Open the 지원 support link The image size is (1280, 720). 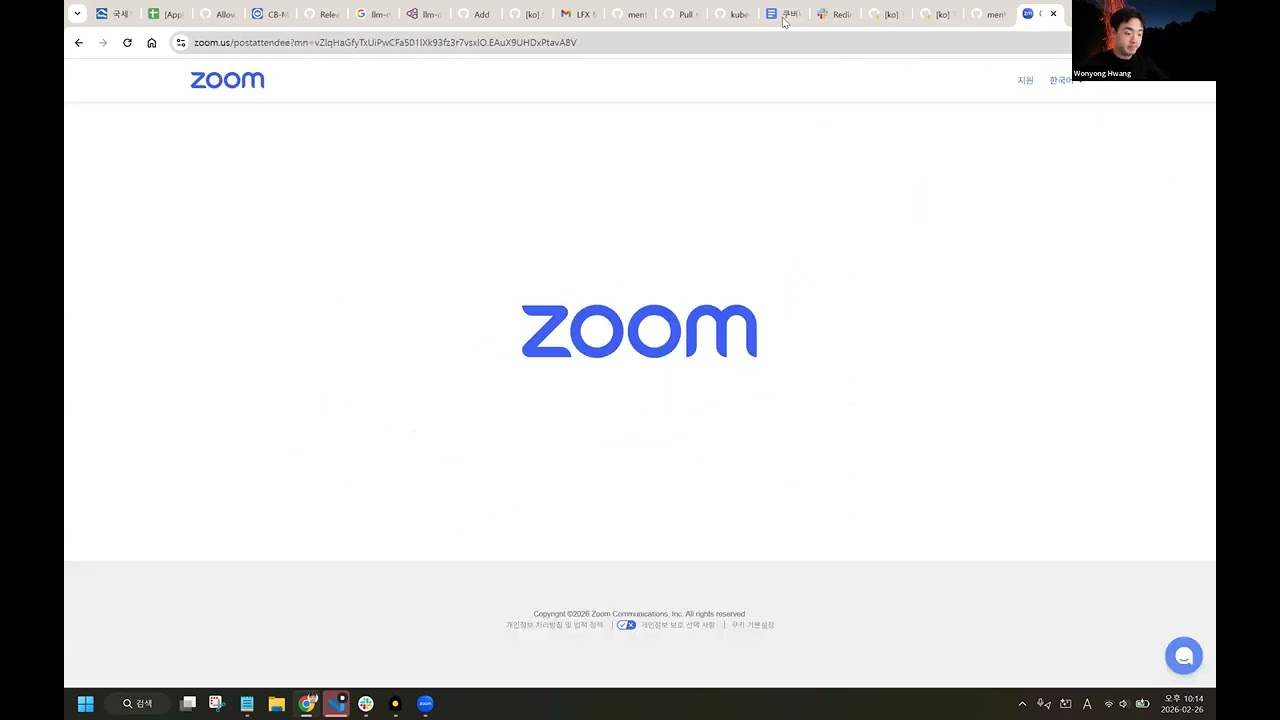pos(1025,80)
